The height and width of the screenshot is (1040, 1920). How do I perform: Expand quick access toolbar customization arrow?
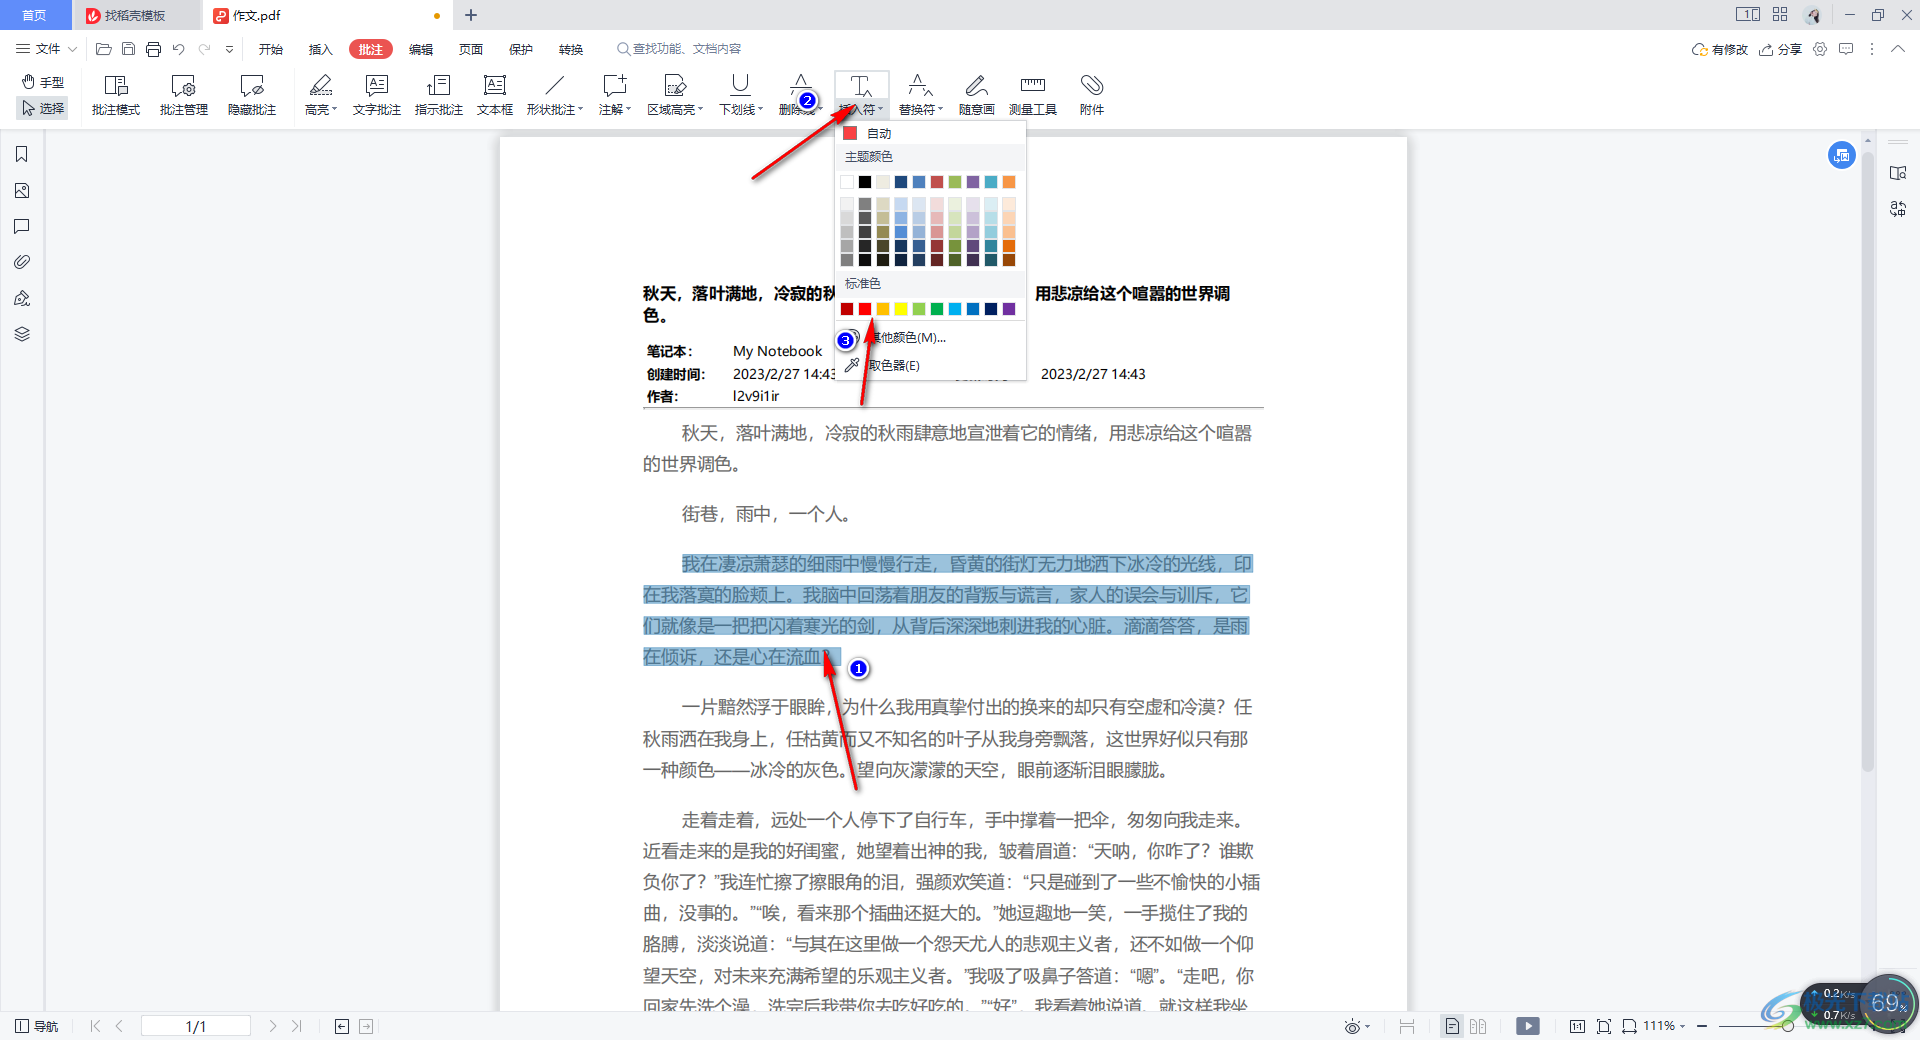click(229, 49)
